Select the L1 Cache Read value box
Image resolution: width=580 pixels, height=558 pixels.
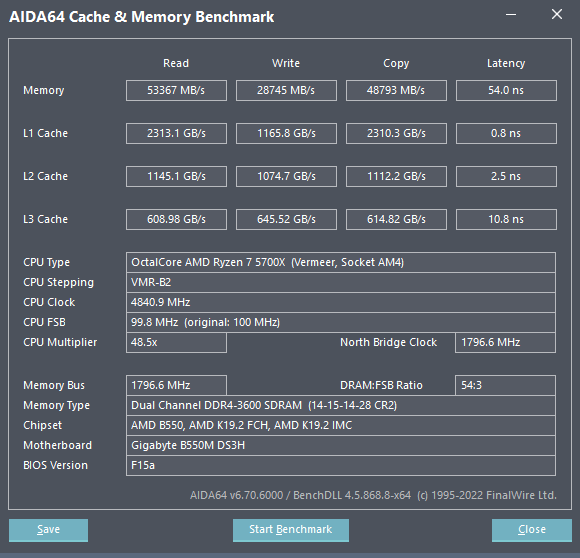176,133
